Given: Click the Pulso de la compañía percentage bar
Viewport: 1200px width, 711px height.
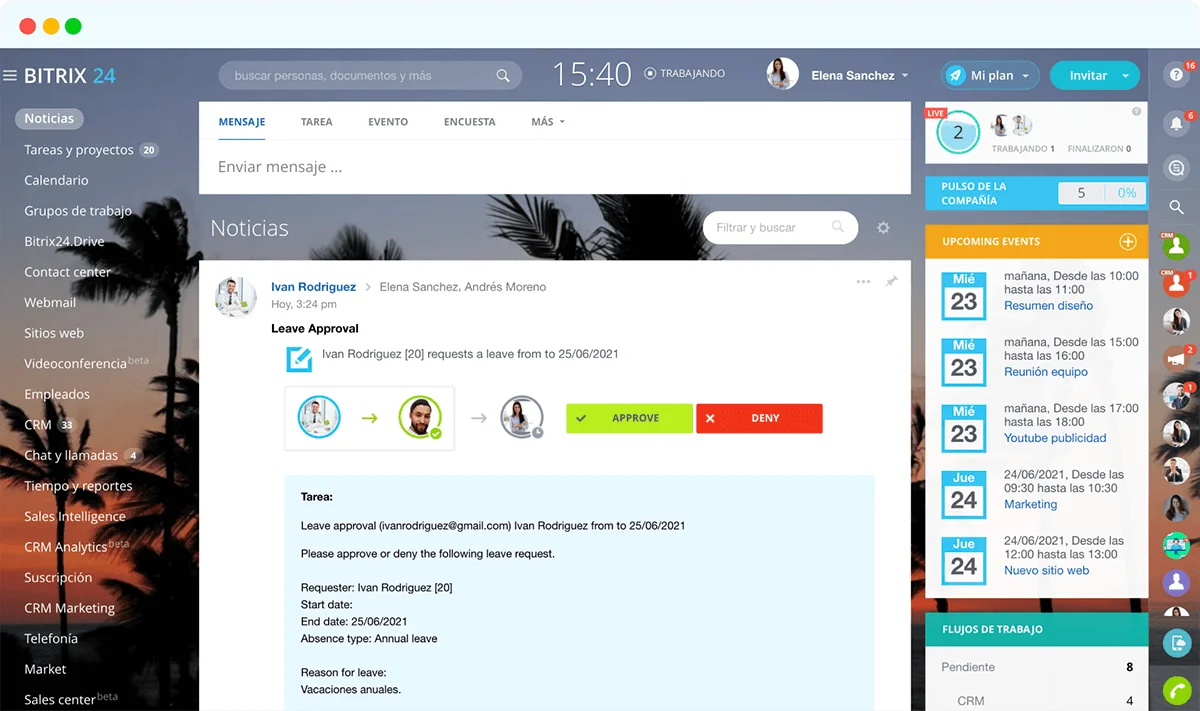Looking at the screenshot, I should click(x=1126, y=193).
